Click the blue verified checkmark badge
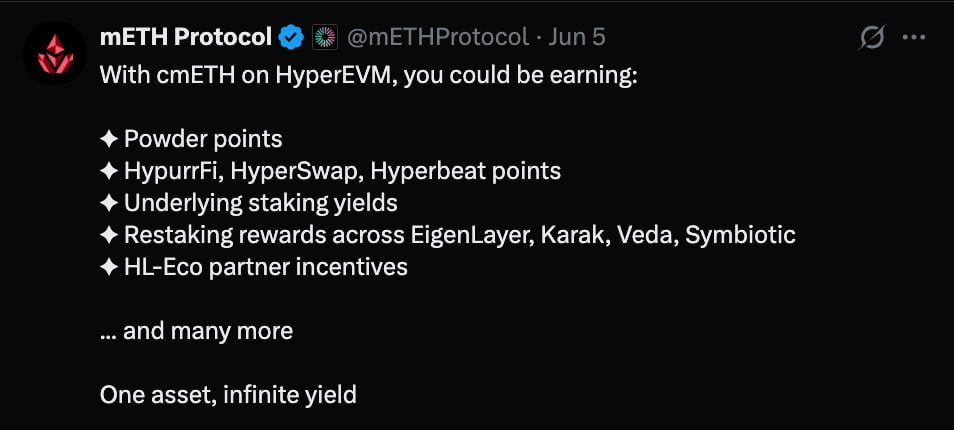954x430 pixels. coord(291,38)
